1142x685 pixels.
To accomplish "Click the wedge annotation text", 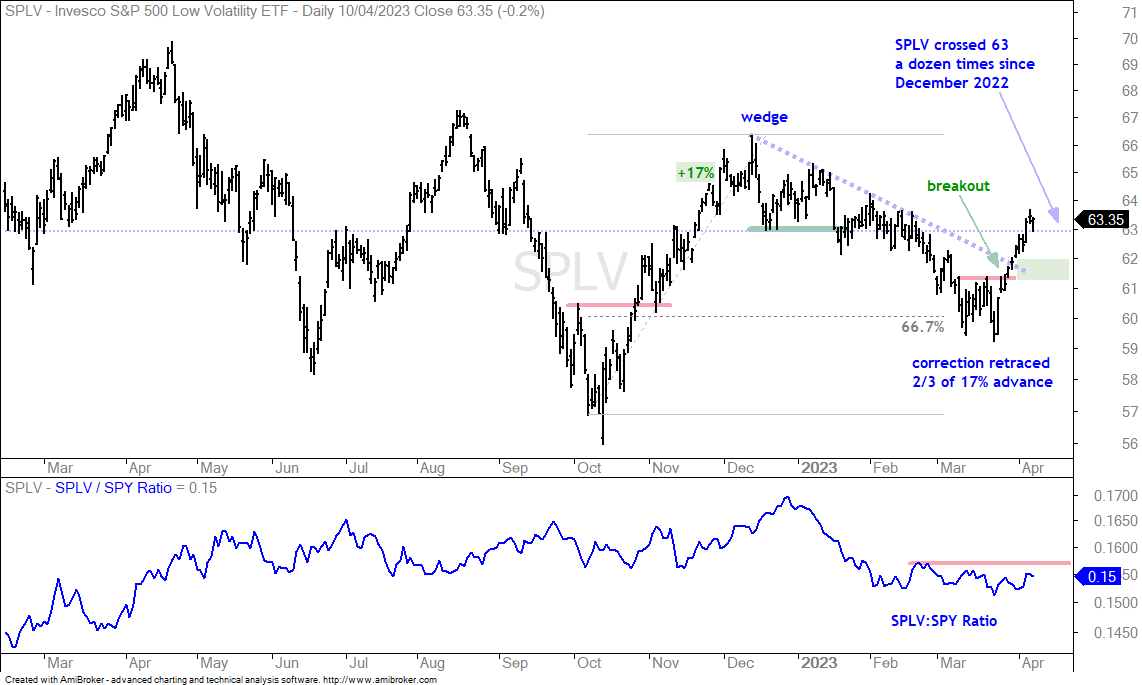I will (764, 117).
